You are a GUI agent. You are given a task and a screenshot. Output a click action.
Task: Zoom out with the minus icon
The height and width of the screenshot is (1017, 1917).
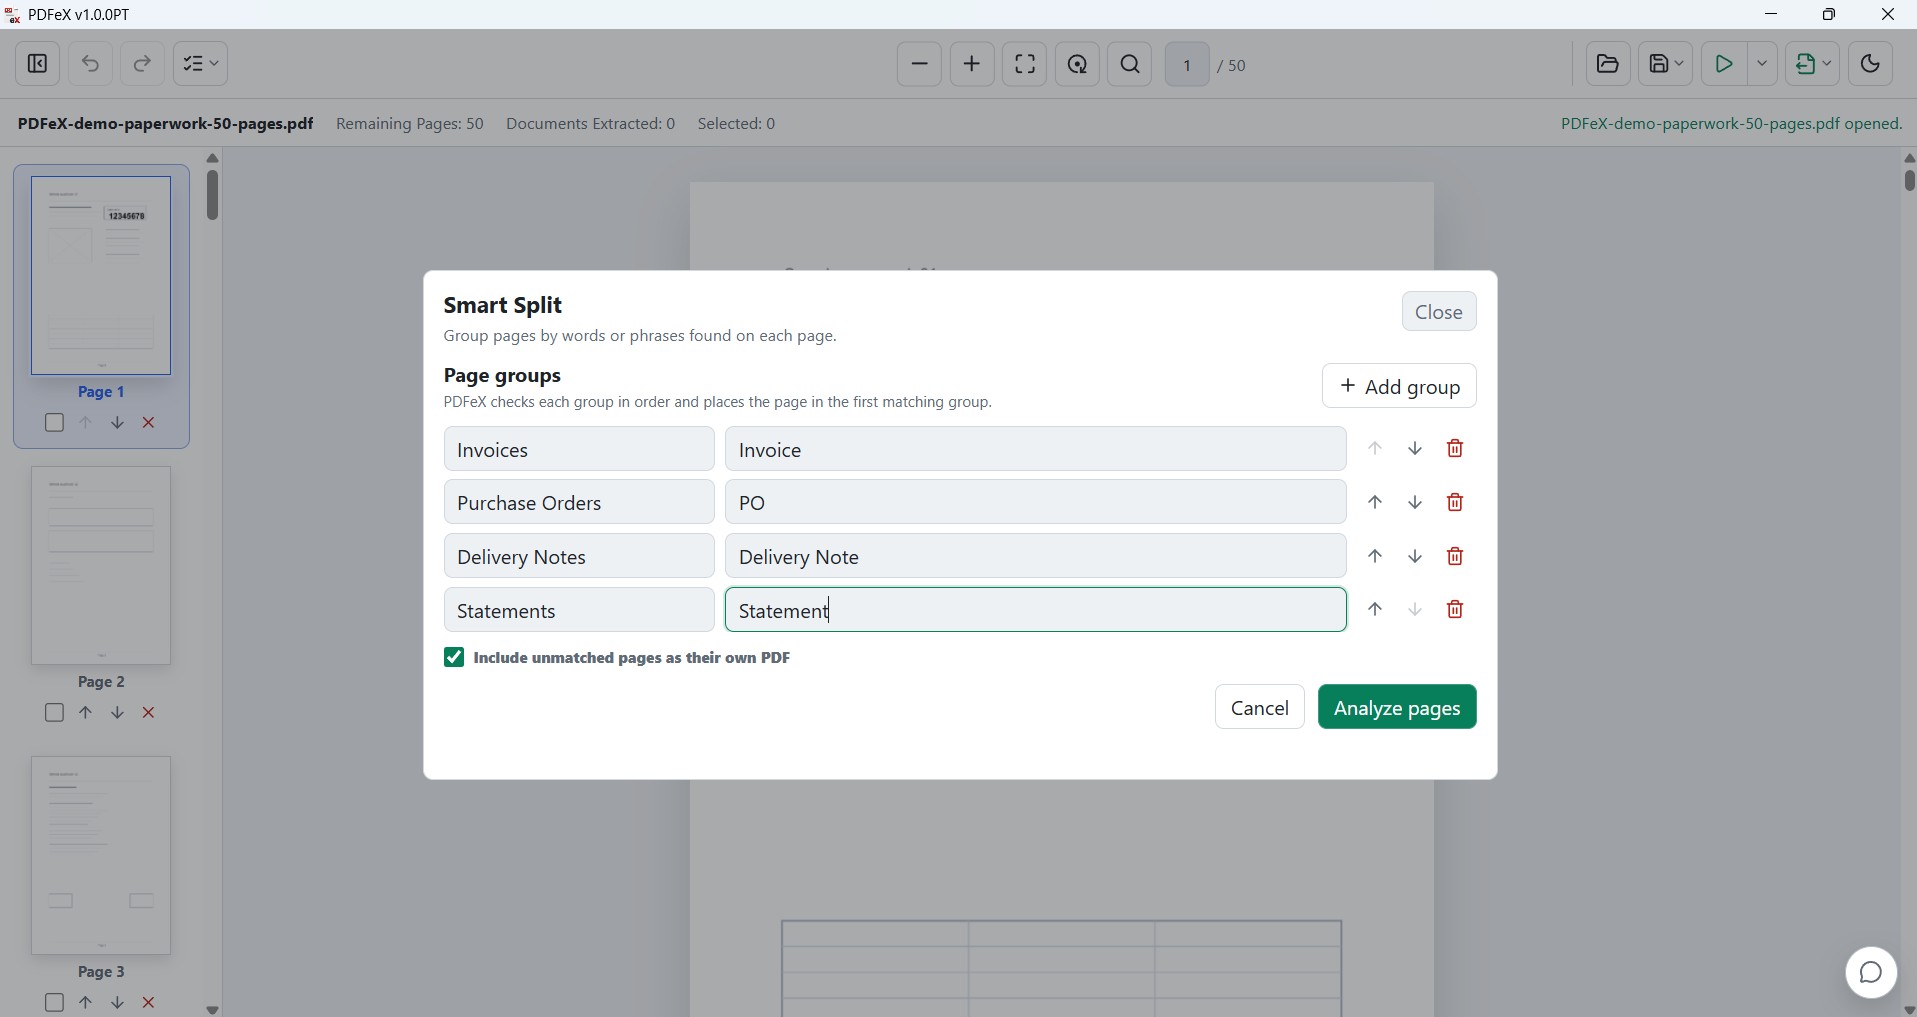[919, 64]
